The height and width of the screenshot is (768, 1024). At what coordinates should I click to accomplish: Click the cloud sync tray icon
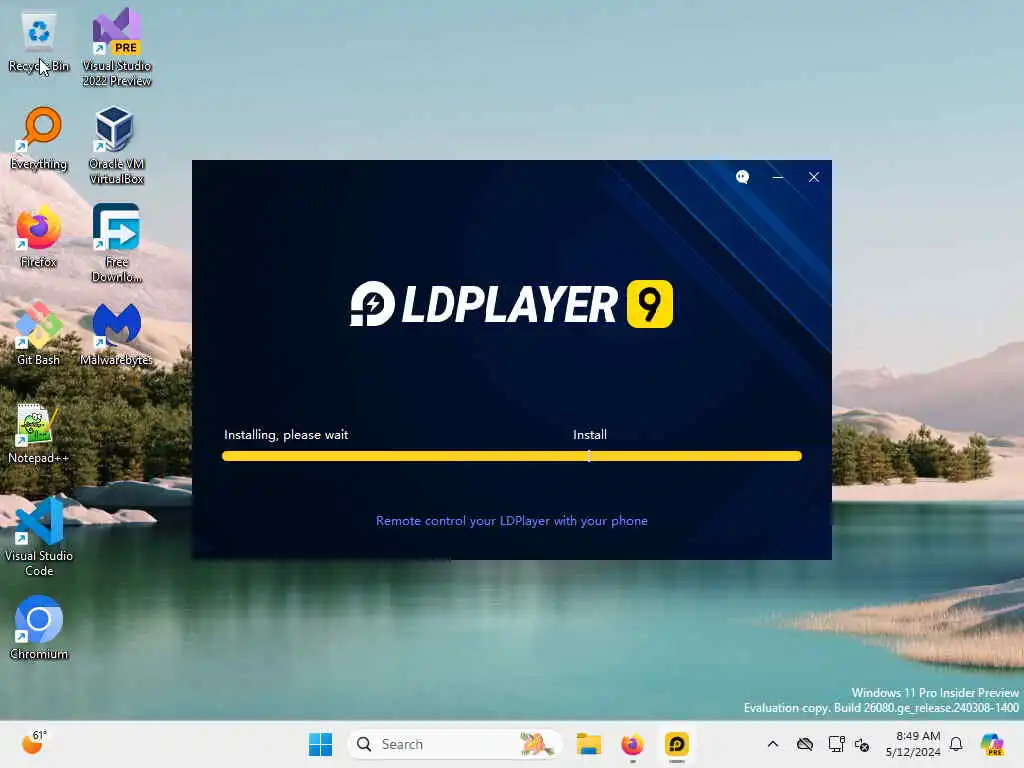(x=805, y=744)
